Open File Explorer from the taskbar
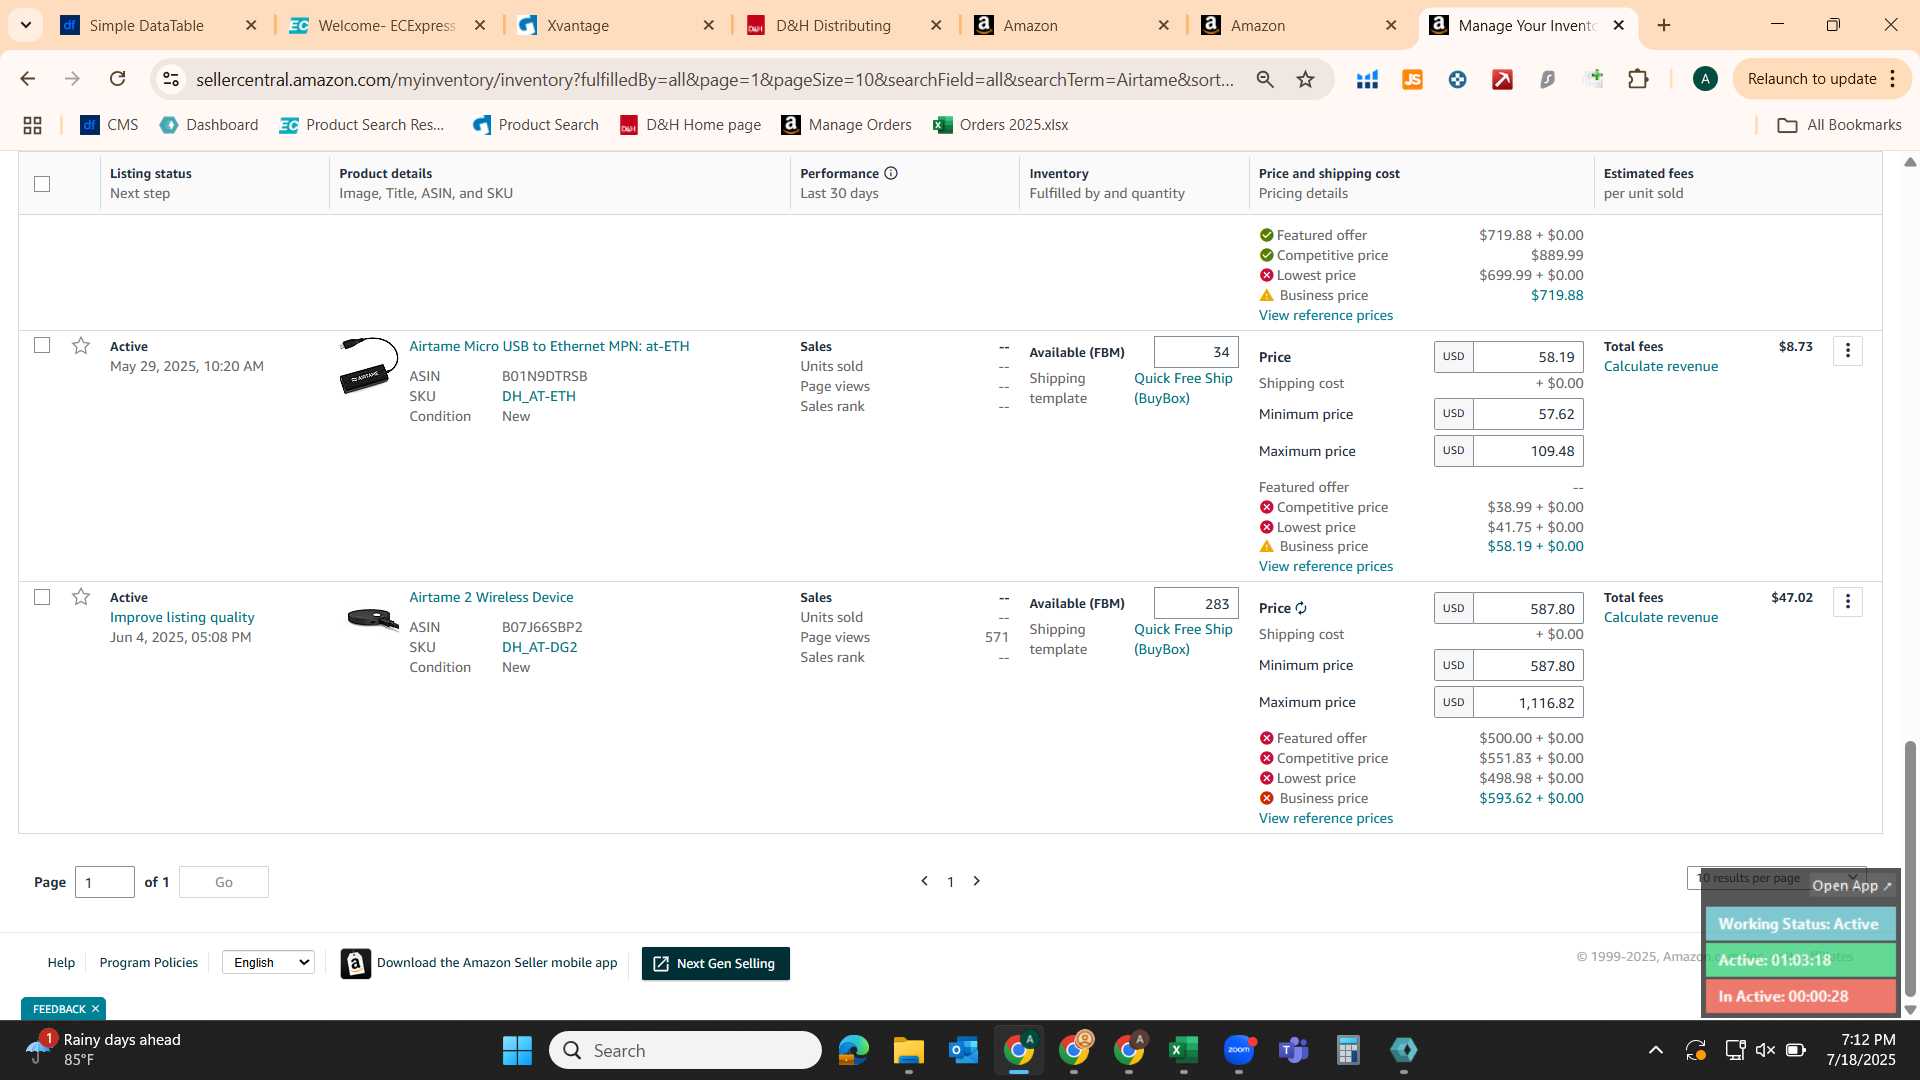The image size is (1920, 1080). pos(908,1050)
